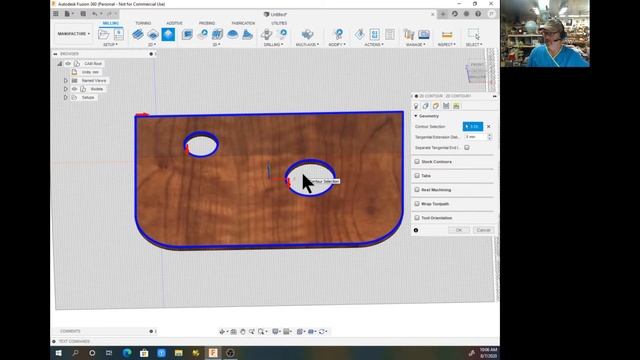Click the 2D Adaptive Clearing icon
This screenshot has width=640, height=360.
click(x=138, y=35)
